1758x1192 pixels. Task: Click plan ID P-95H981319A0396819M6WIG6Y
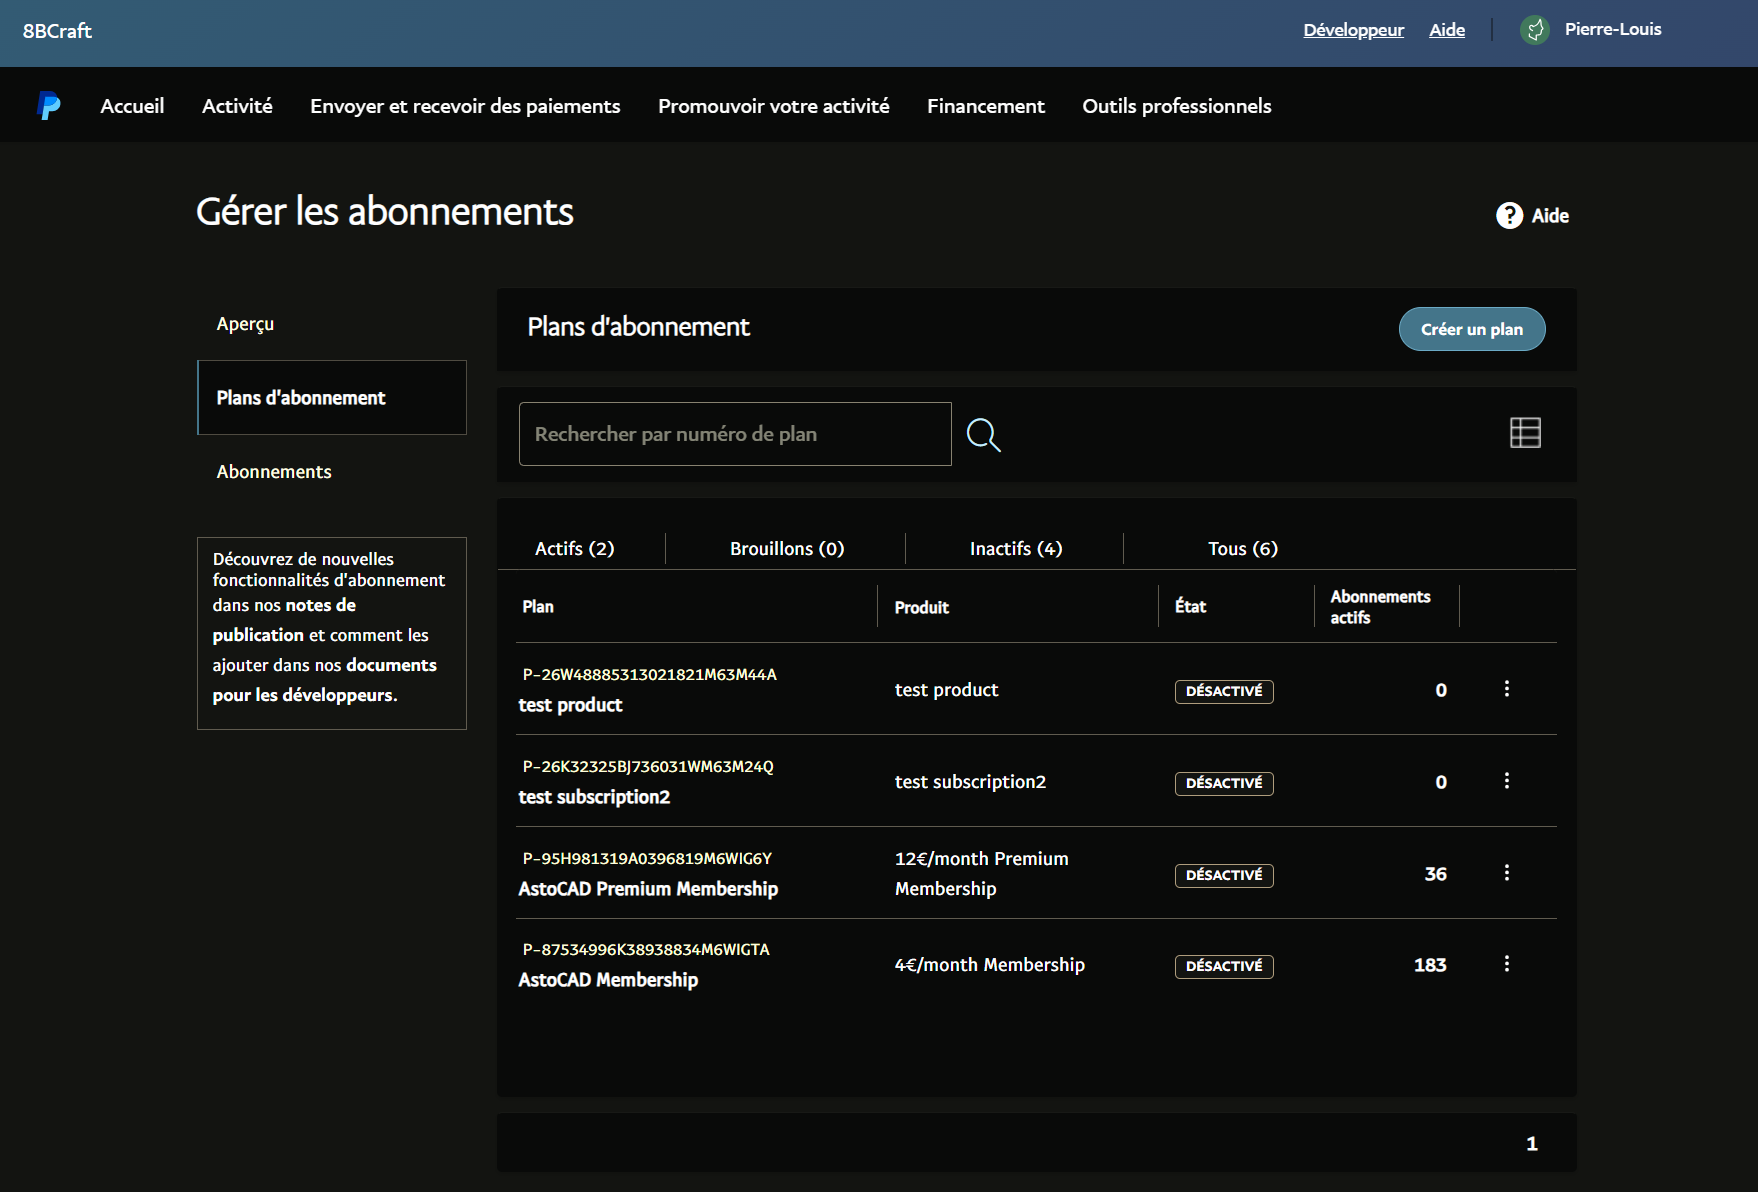647,859
